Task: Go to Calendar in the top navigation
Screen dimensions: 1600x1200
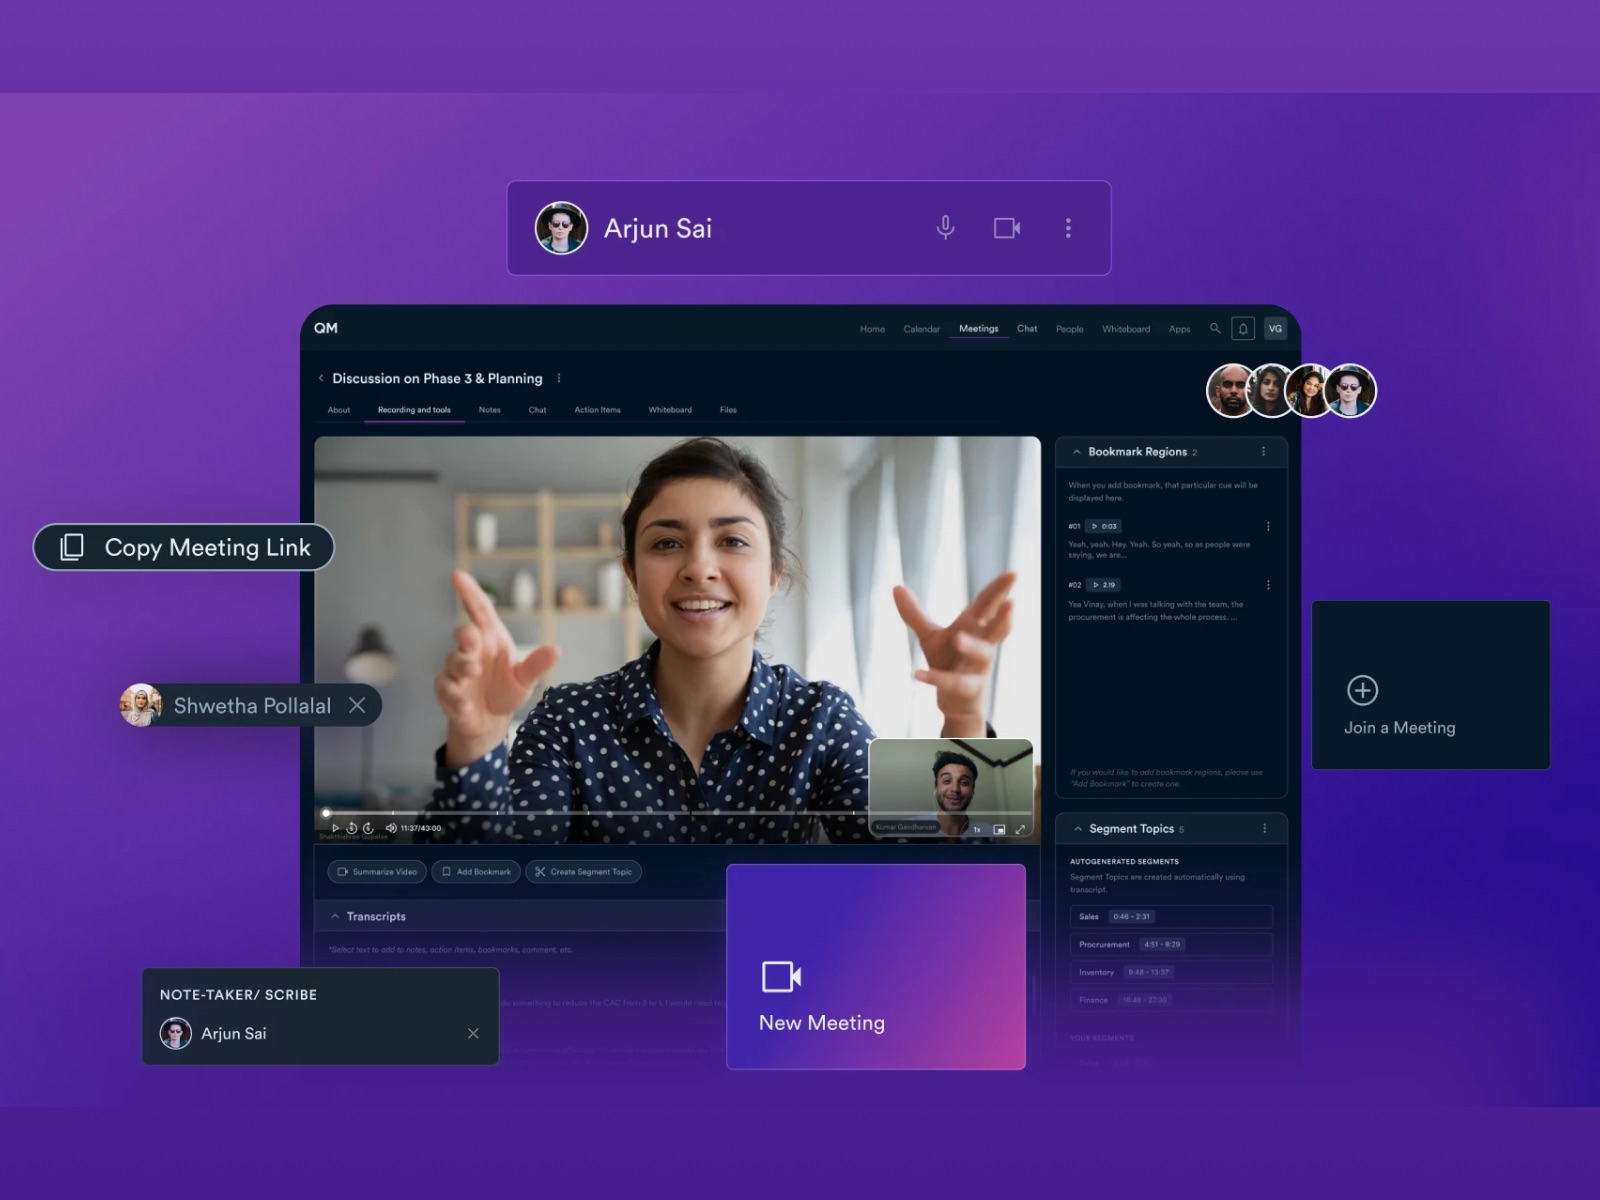Action: point(922,329)
